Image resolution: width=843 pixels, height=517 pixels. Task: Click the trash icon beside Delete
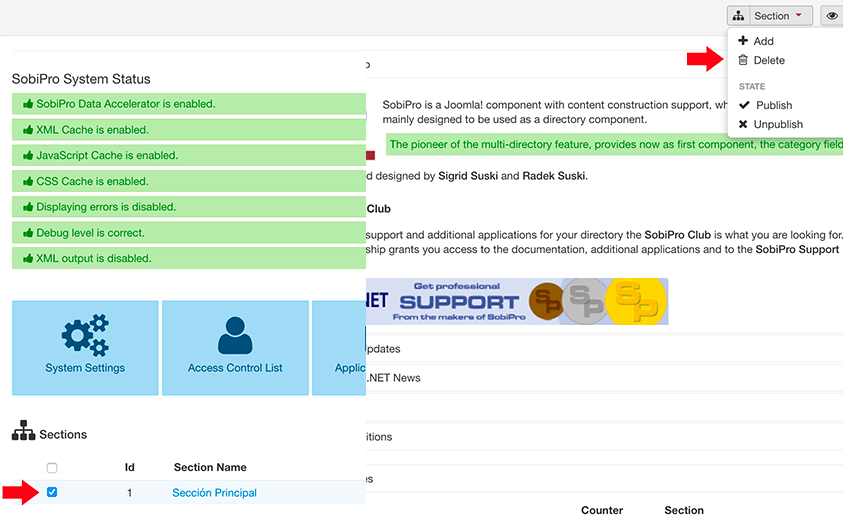743,60
